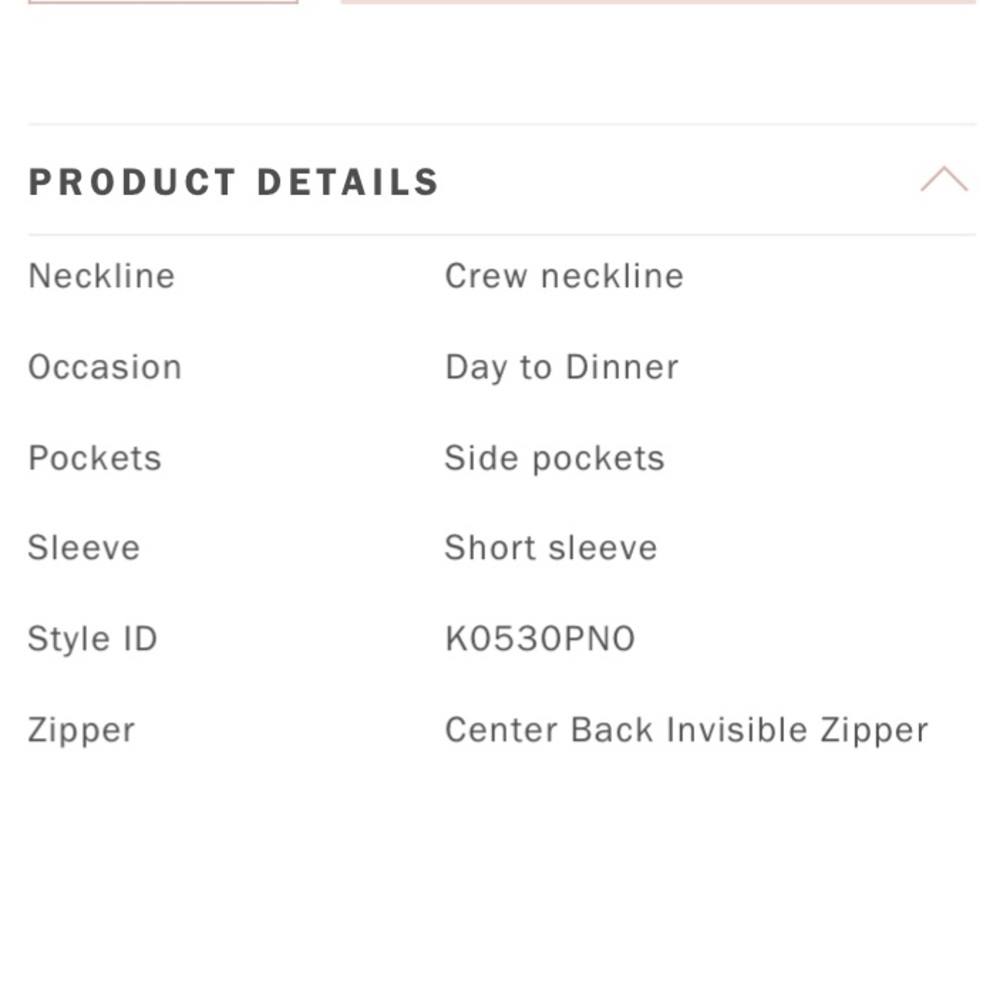Click the PRODUCT DETAILS heading
This screenshot has height=1000, width=1000.
[234, 182]
